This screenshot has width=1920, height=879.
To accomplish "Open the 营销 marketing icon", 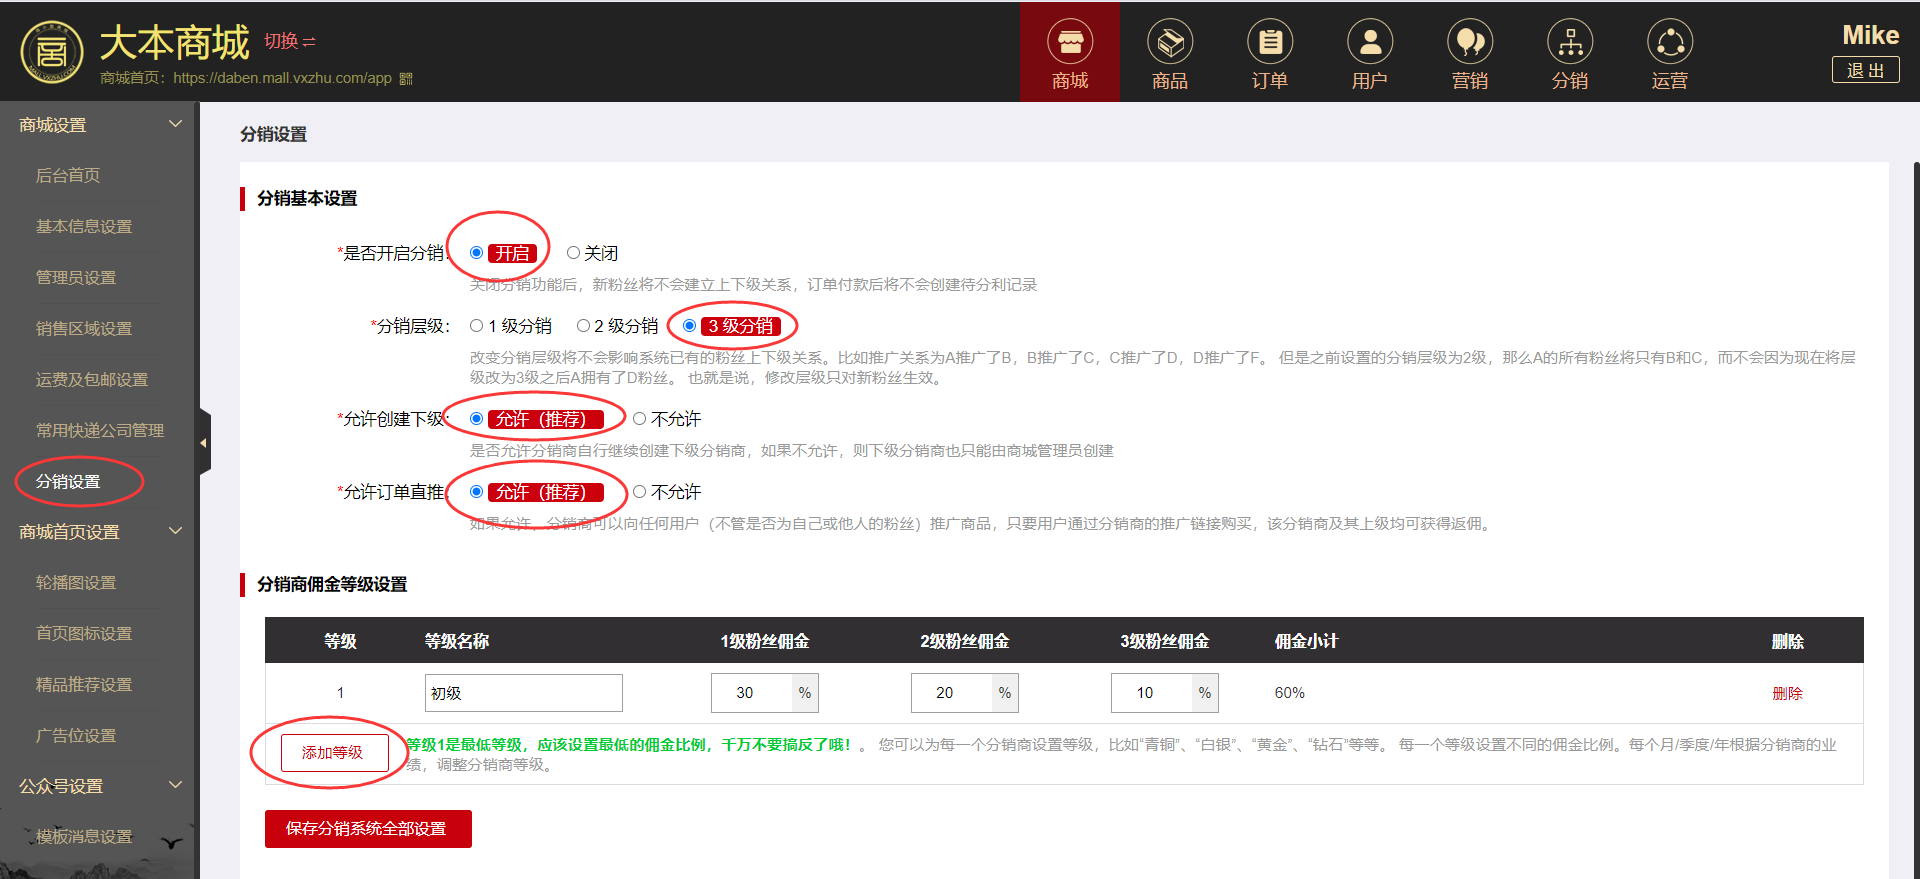I will 1469,43.
